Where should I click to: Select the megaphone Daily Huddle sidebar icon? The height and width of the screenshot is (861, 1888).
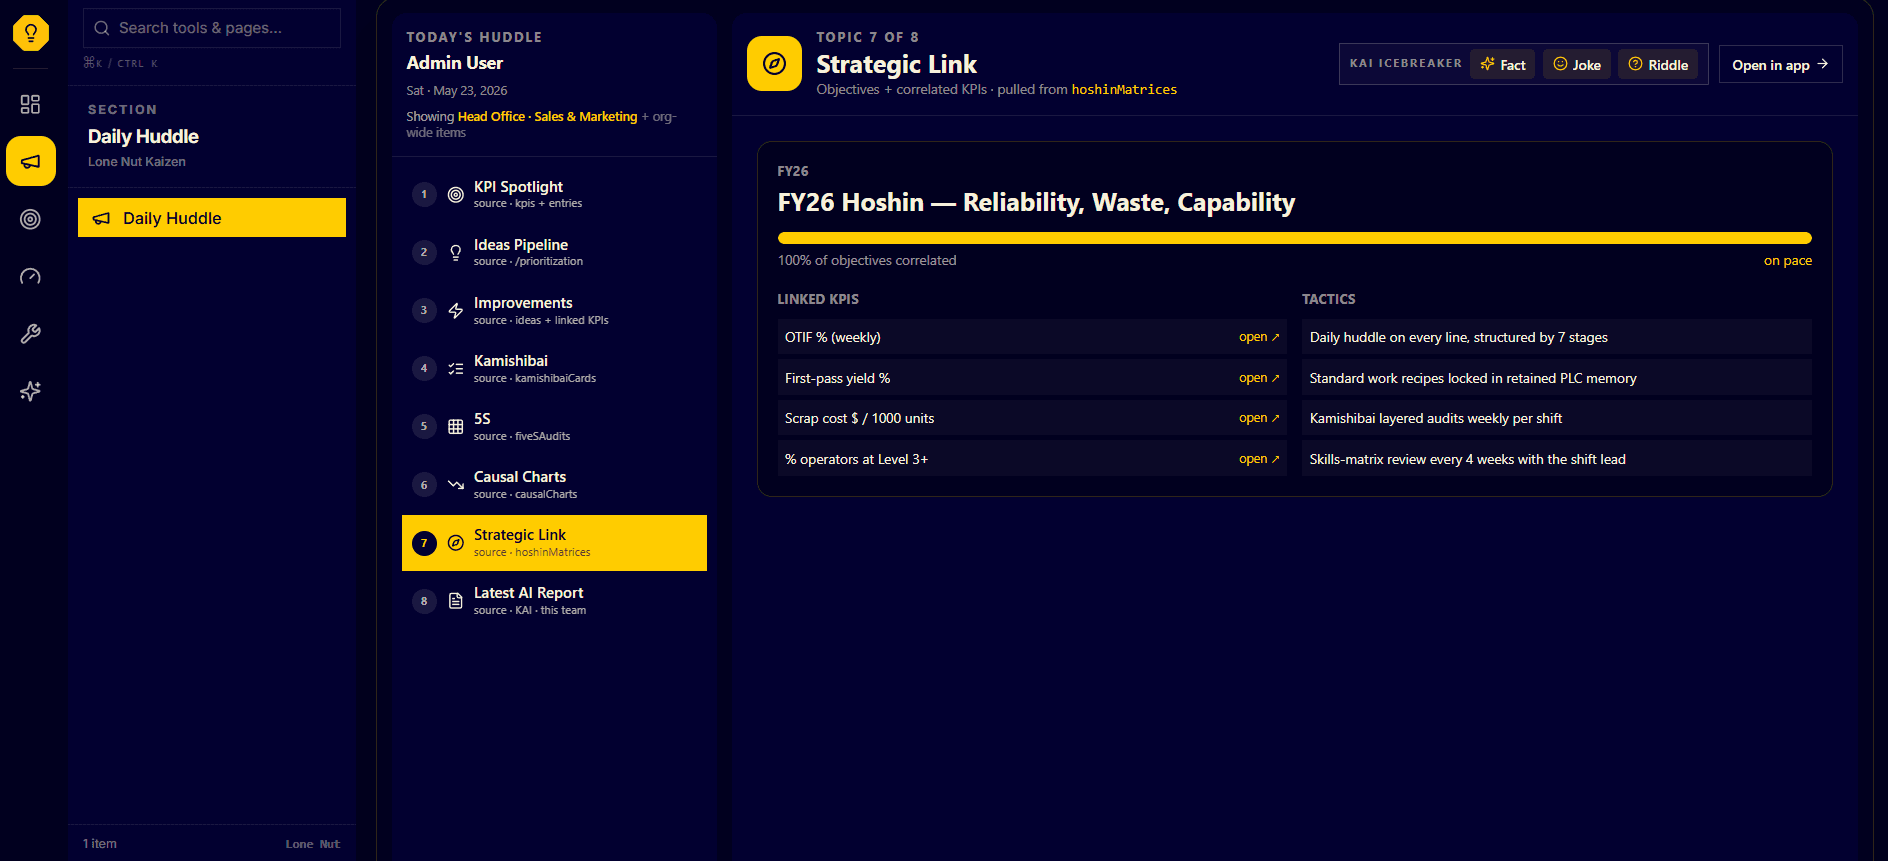31,161
